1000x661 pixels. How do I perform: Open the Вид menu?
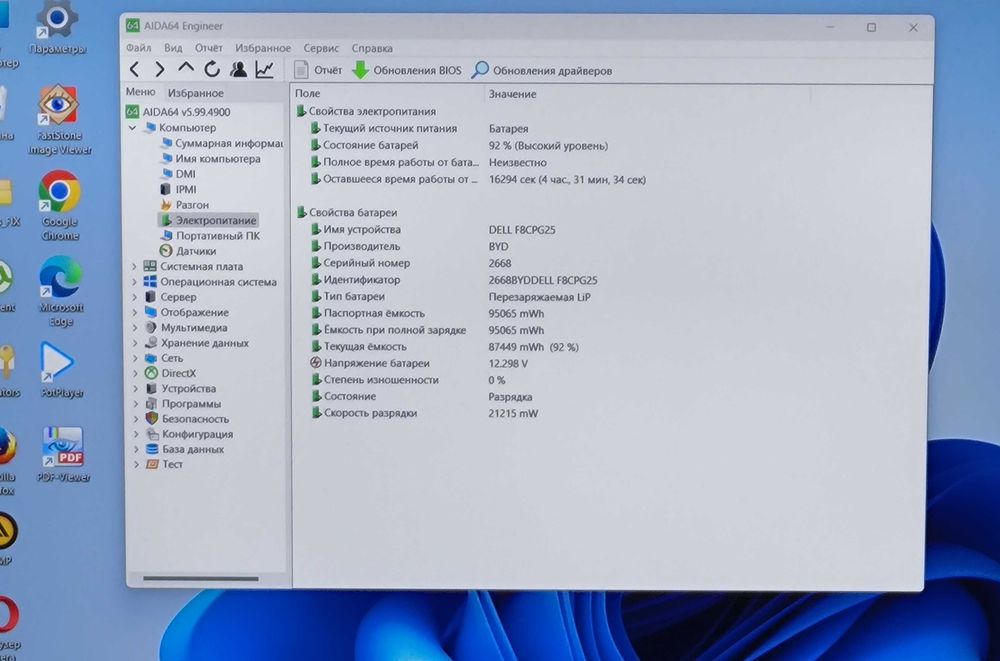click(173, 48)
